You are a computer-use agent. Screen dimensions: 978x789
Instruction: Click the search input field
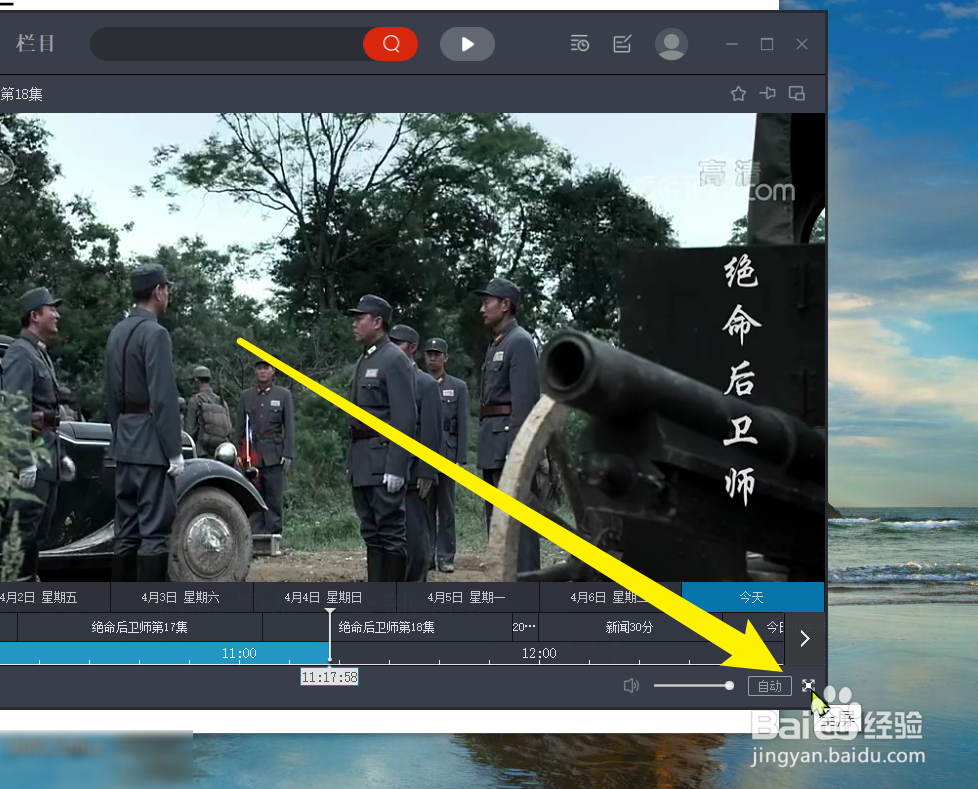[x=228, y=44]
